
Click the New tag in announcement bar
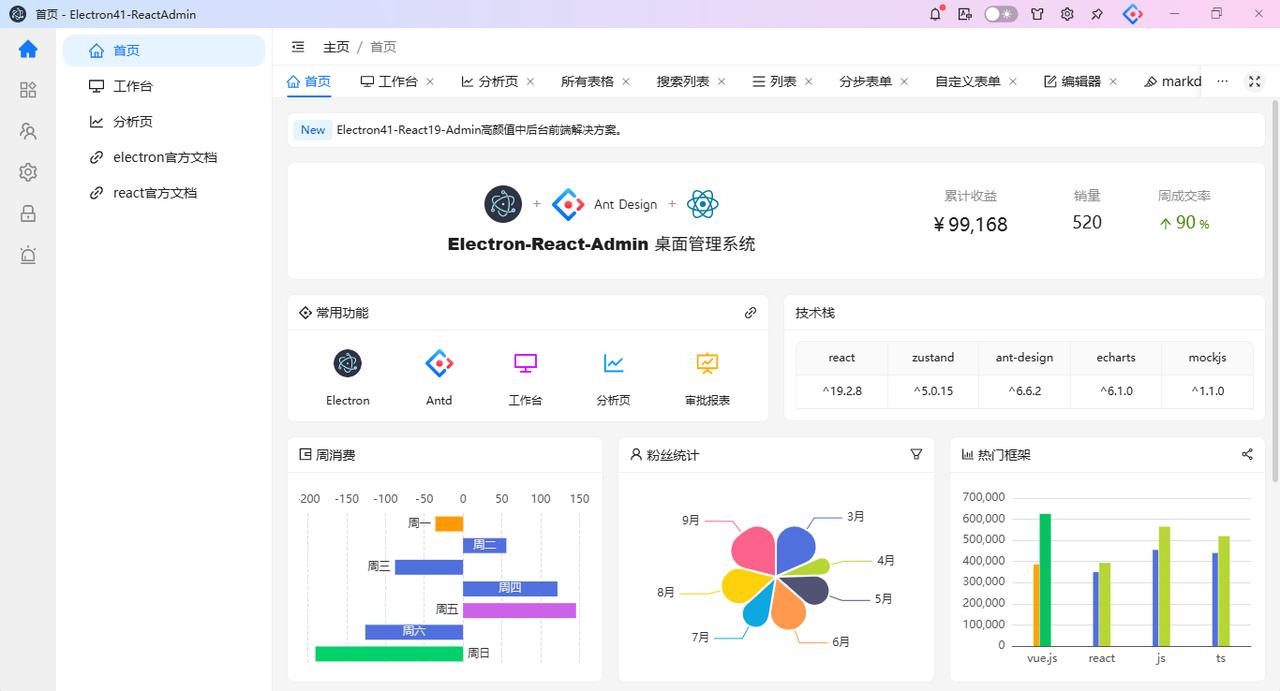point(313,130)
